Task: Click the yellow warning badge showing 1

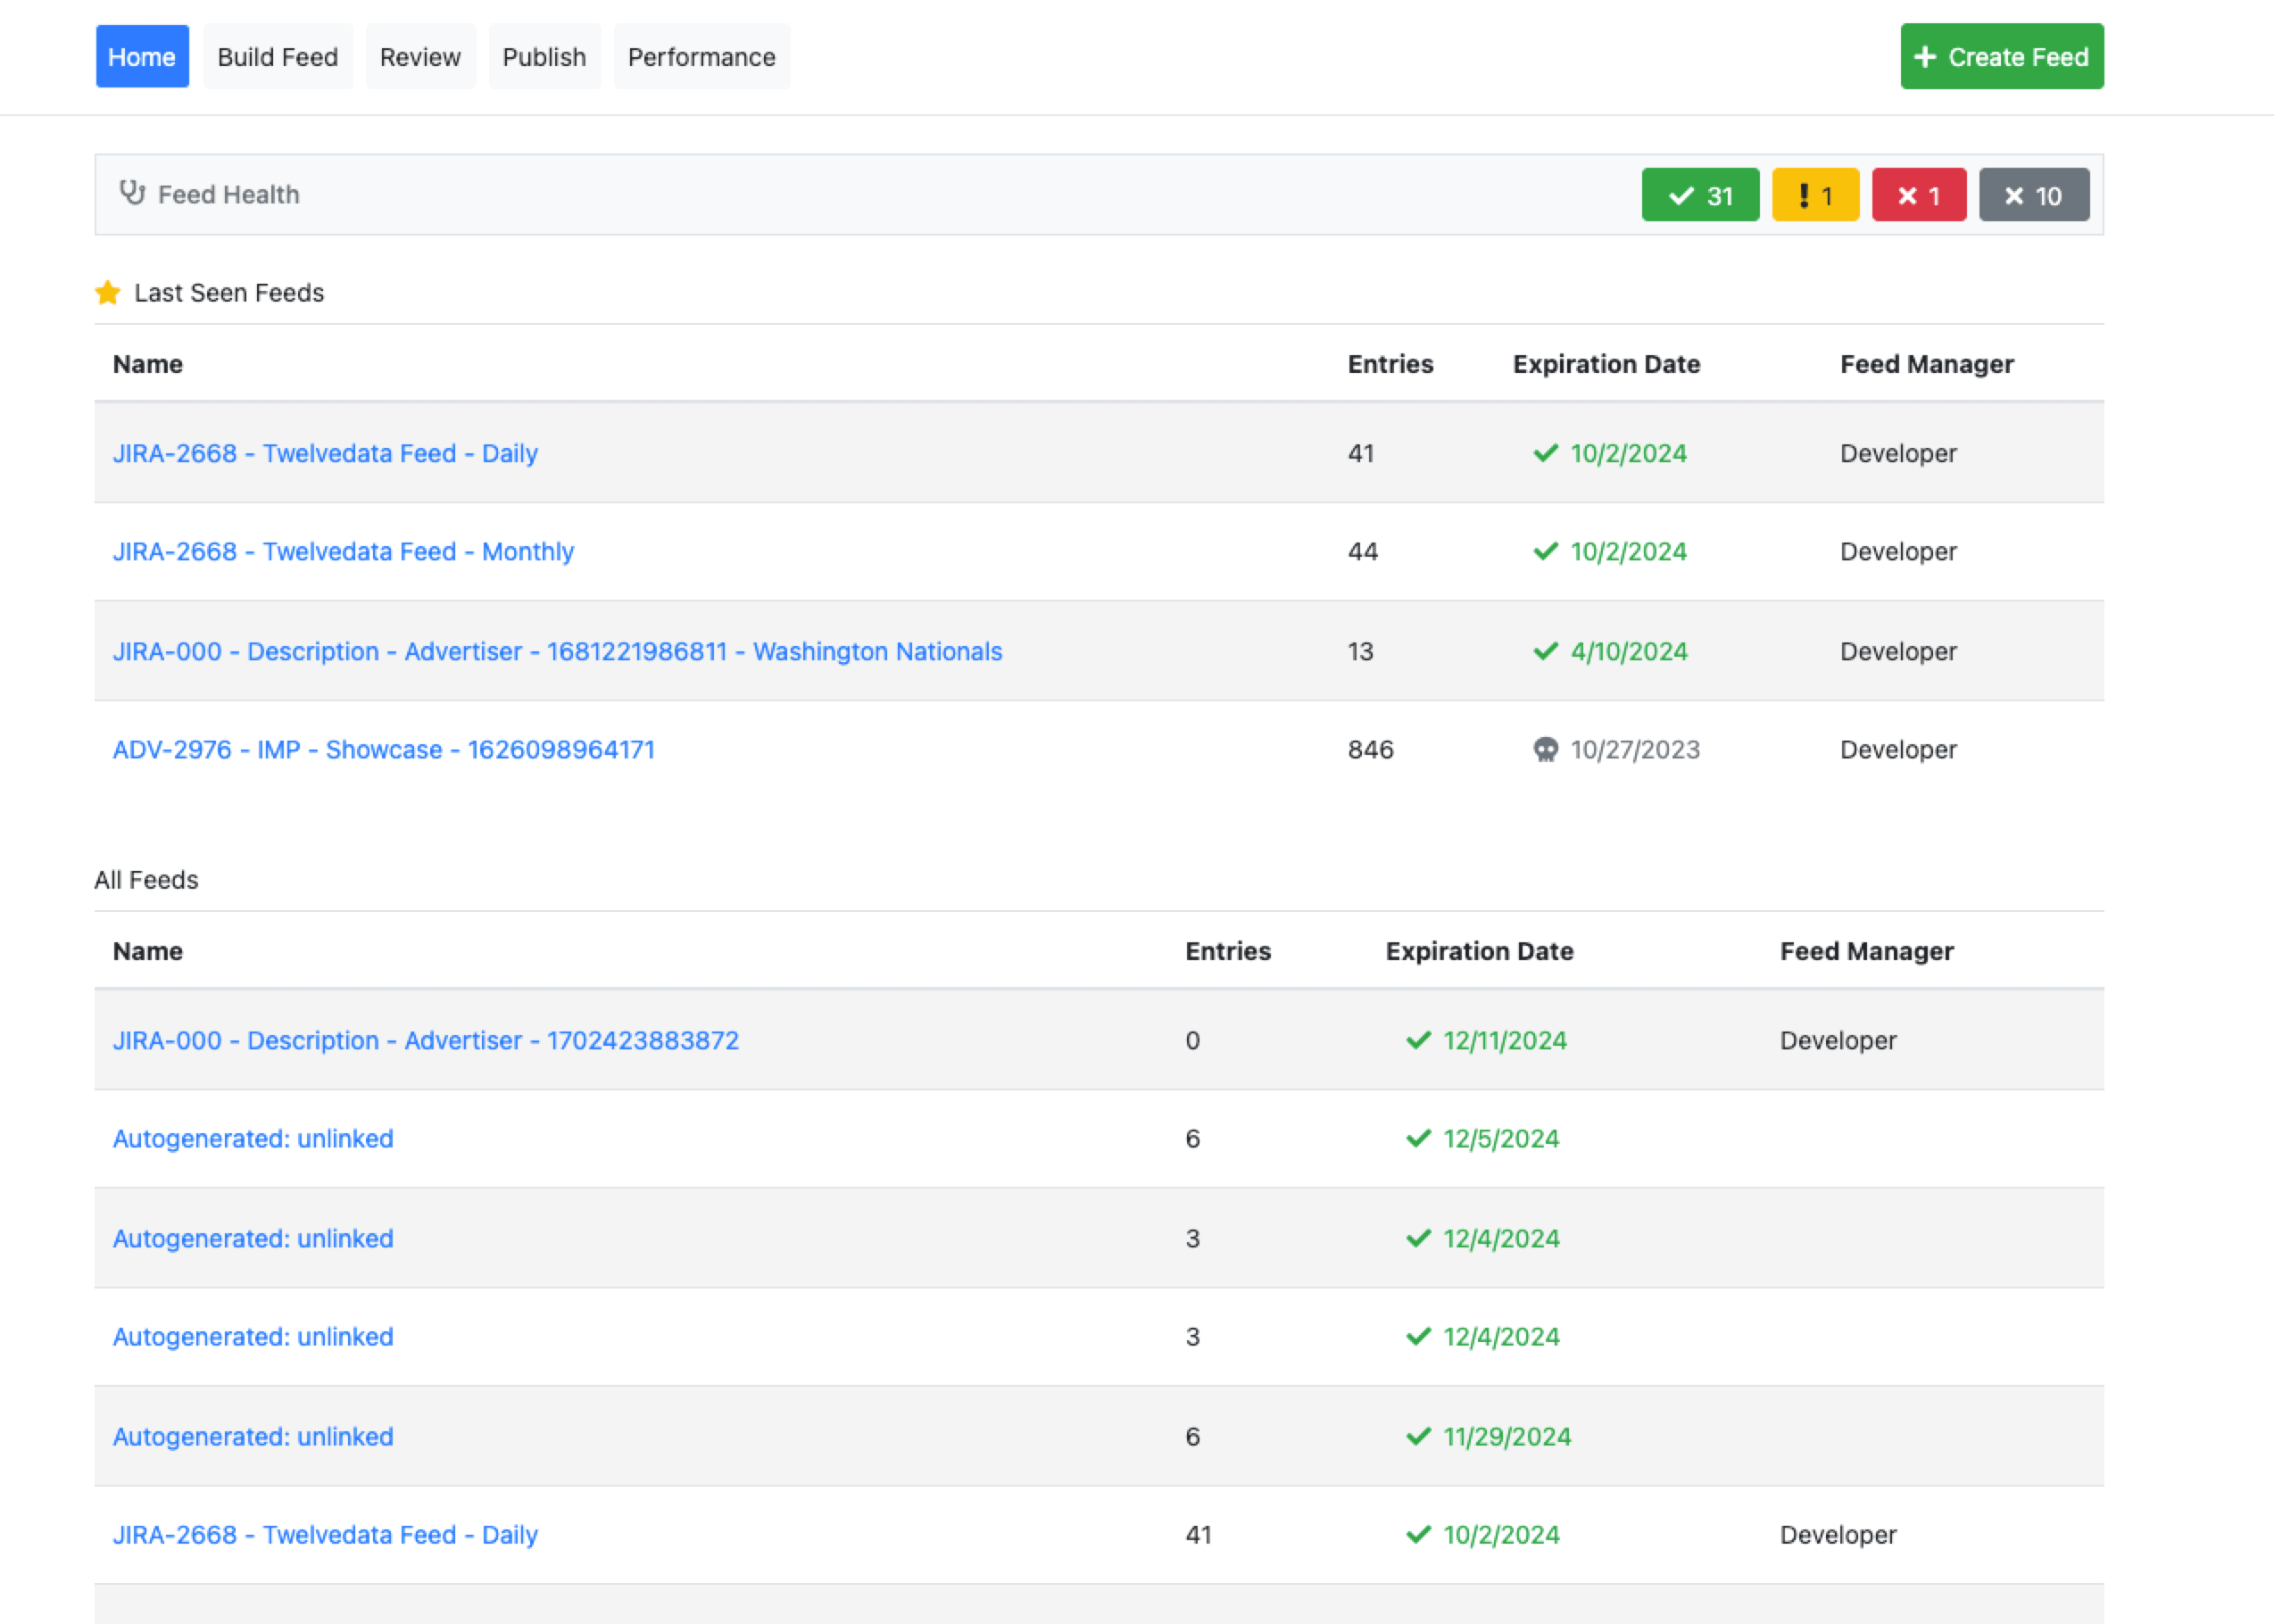Action: 1814,195
